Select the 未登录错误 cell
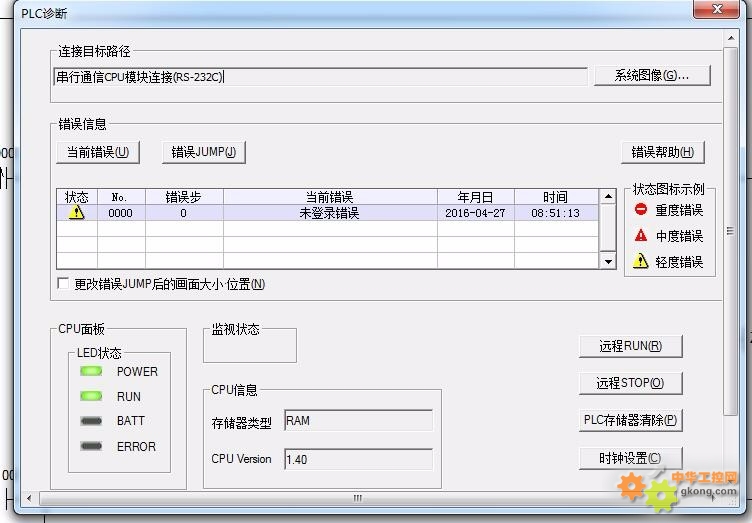Screen dimensions: 752x523 330,213
